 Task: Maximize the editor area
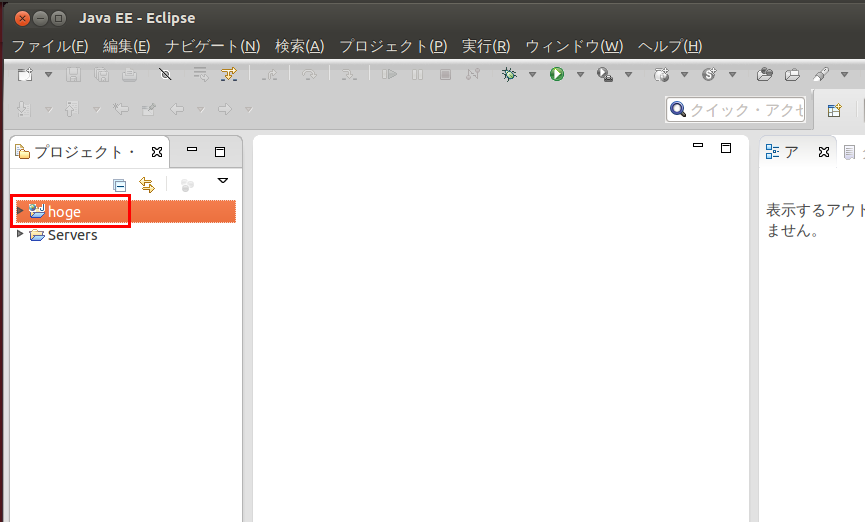click(726, 148)
